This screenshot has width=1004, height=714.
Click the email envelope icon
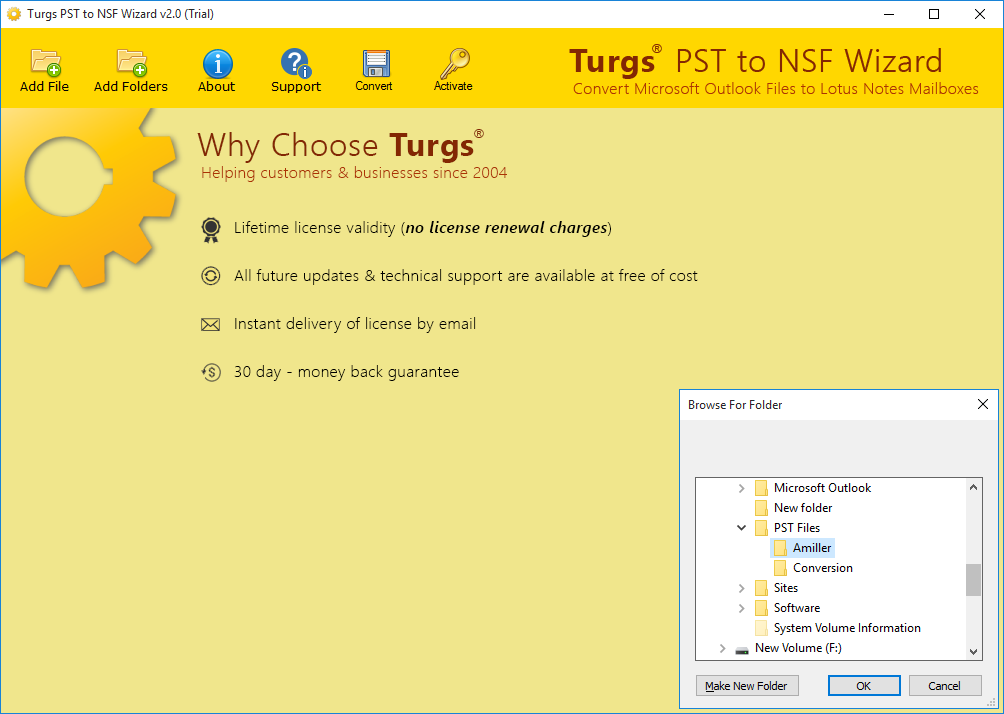point(211,325)
